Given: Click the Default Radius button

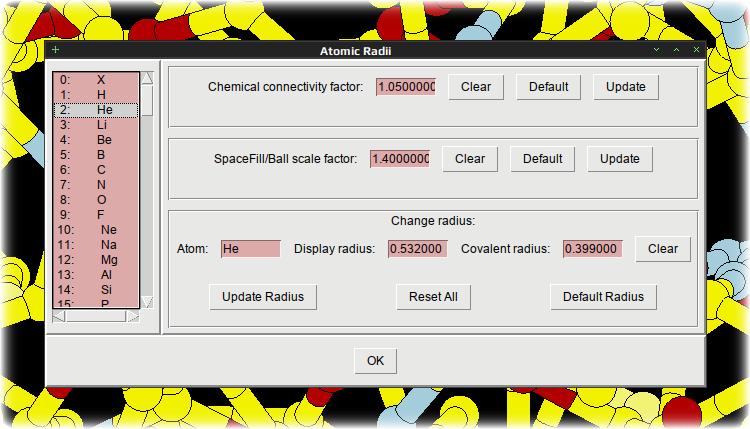Looking at the screenshot, I should pos(603,297).
